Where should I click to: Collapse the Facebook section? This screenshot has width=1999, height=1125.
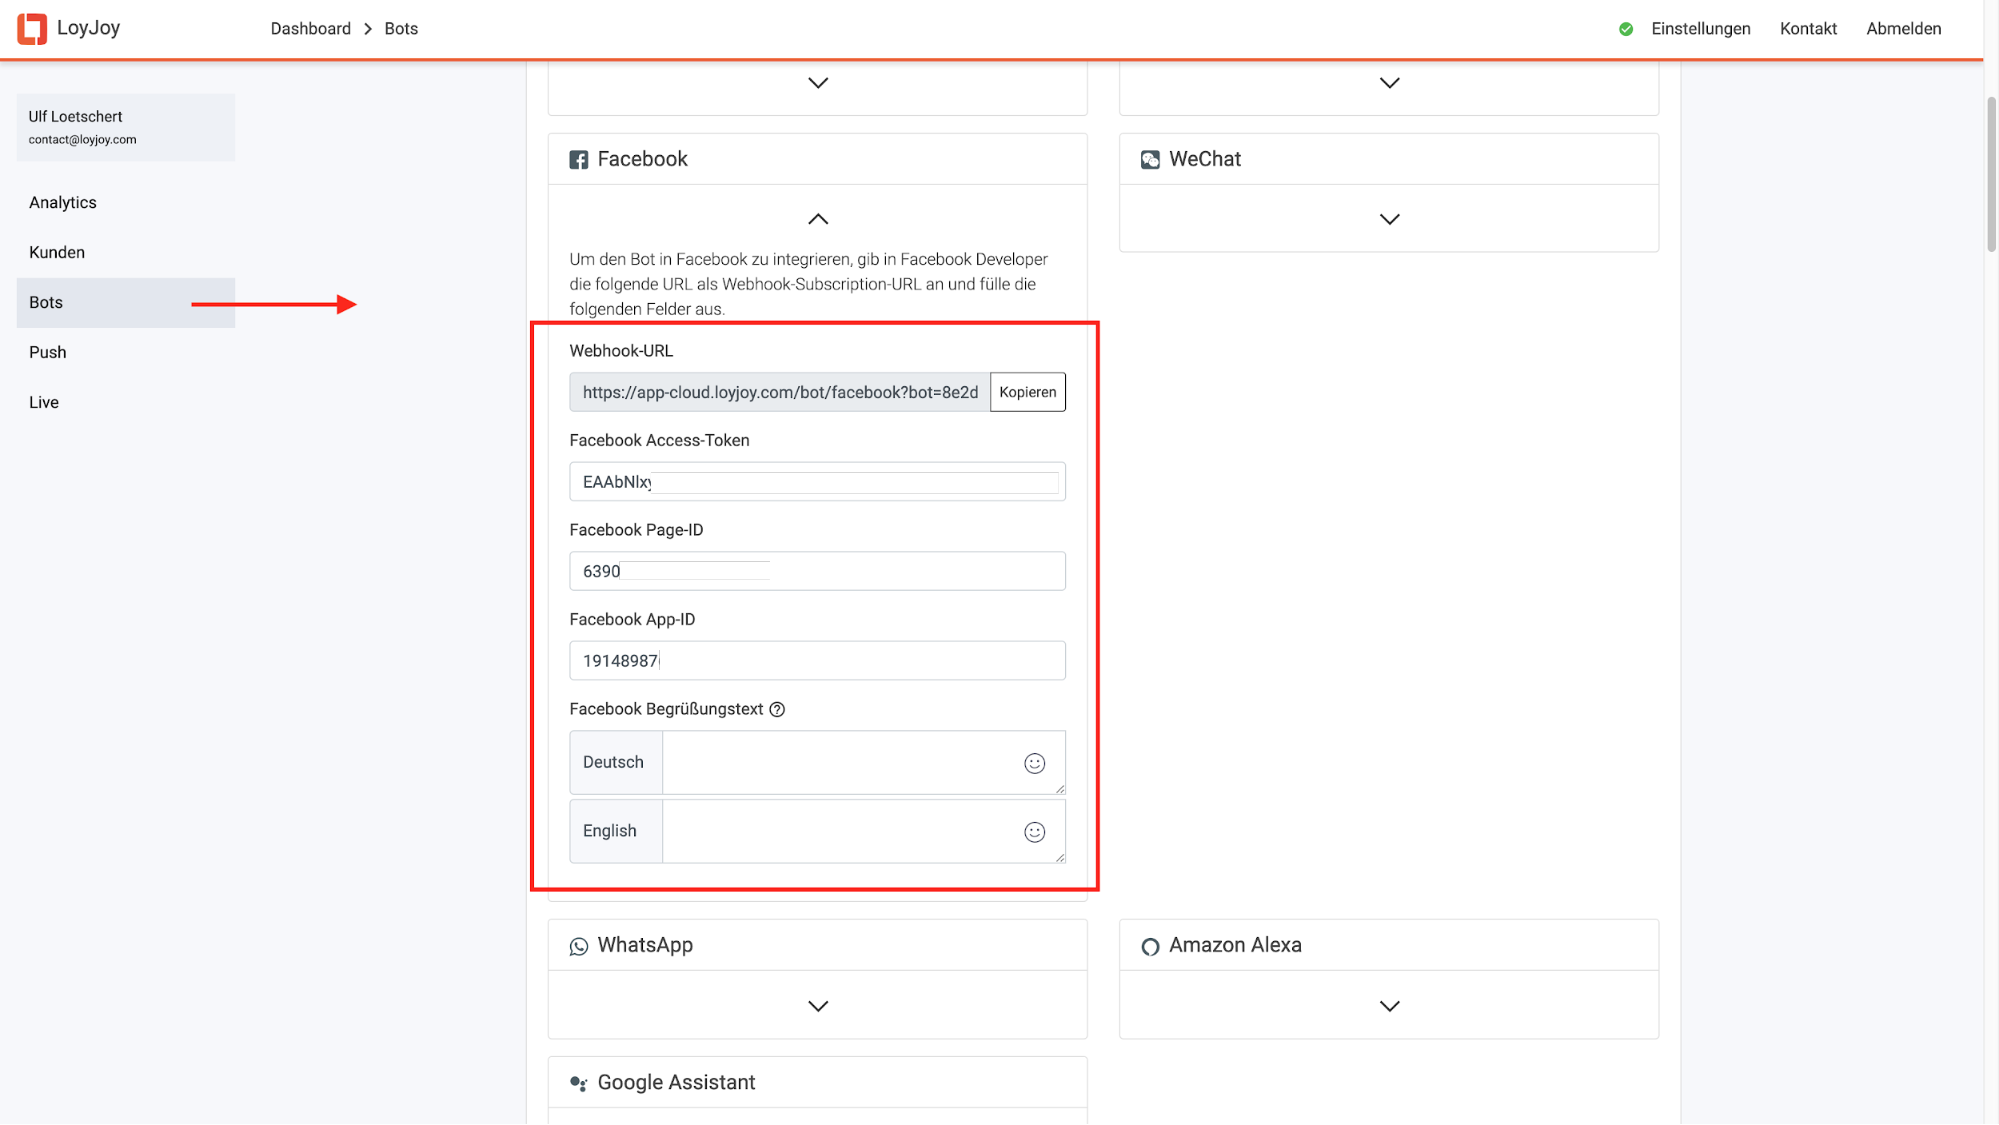[818, 219]
